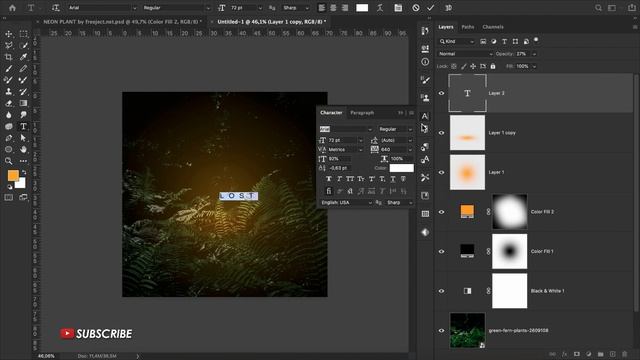Select the Lasso tool
640x360 pixels.
9,45
